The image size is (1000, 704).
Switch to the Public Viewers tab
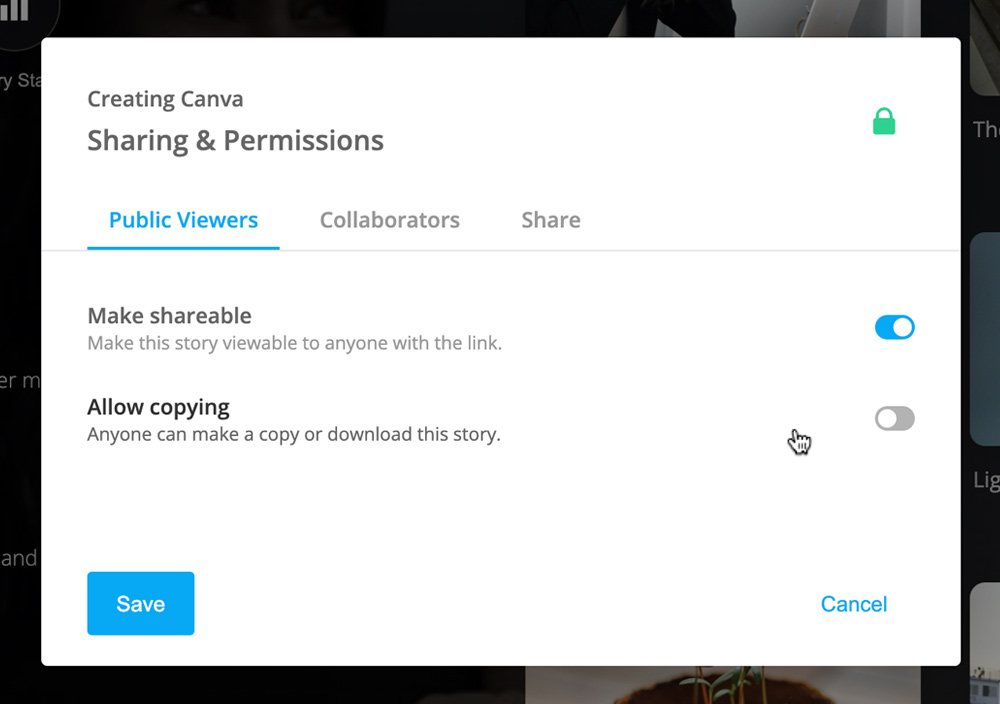click(x=183, y=220)
